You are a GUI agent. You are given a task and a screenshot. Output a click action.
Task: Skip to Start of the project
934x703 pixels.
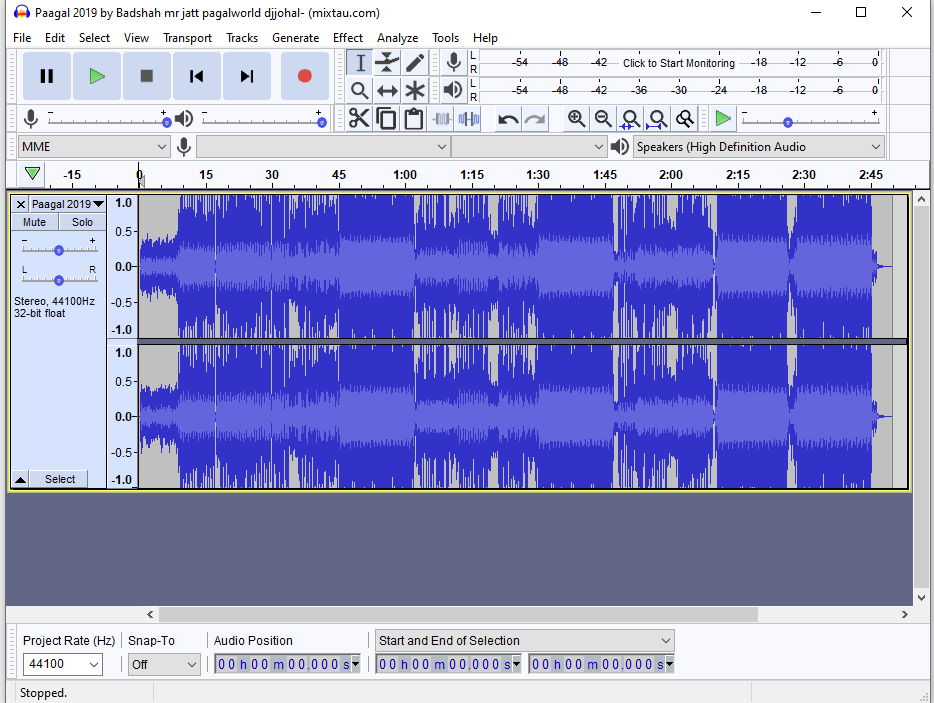[x=197, y=76]
